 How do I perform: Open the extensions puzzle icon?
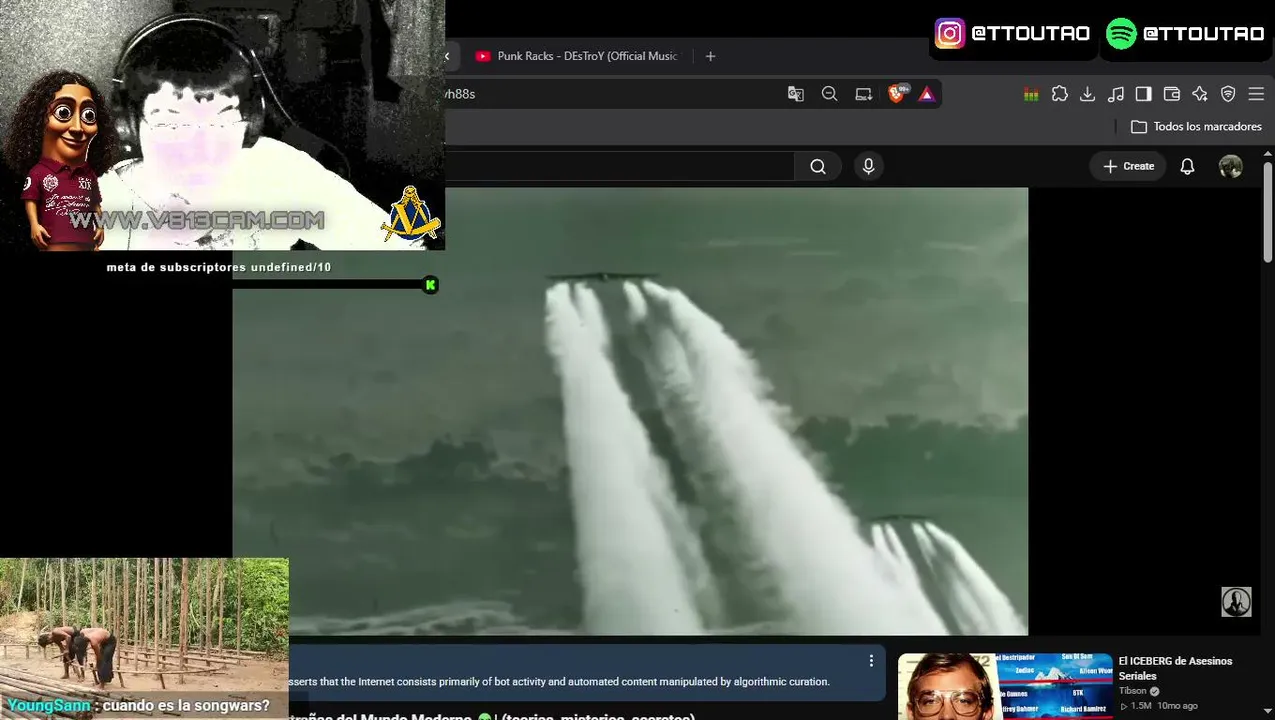click(1060, 94)
